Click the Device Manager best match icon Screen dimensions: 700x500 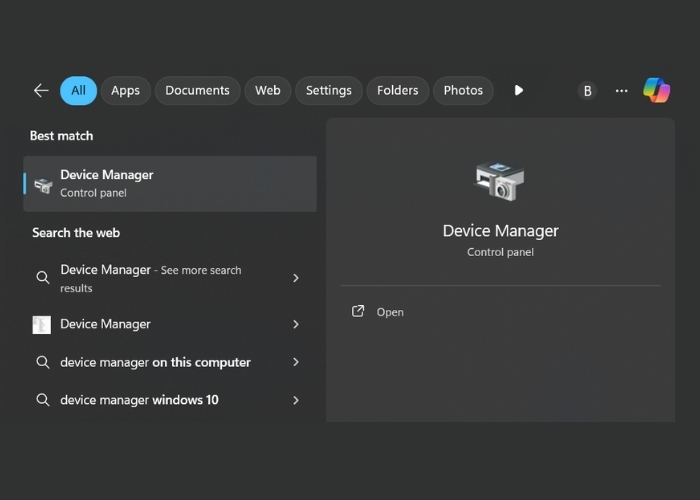[43, 184]
